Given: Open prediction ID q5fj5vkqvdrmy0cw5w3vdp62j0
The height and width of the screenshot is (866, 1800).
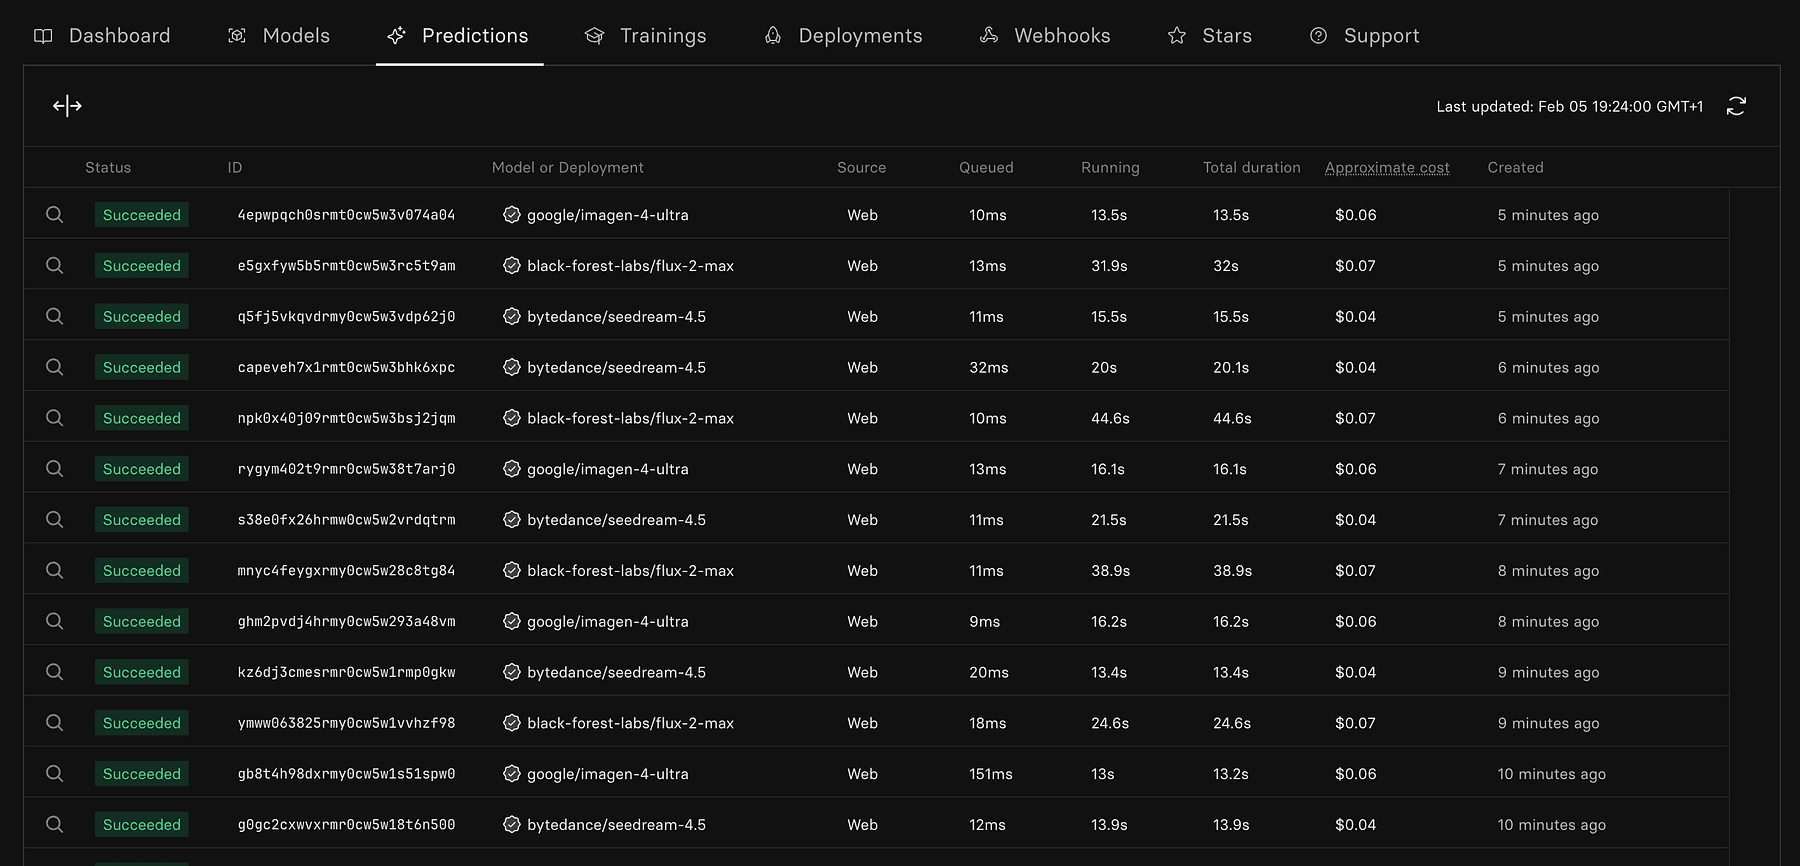Looking at the screenshot, I should [346, 317].
